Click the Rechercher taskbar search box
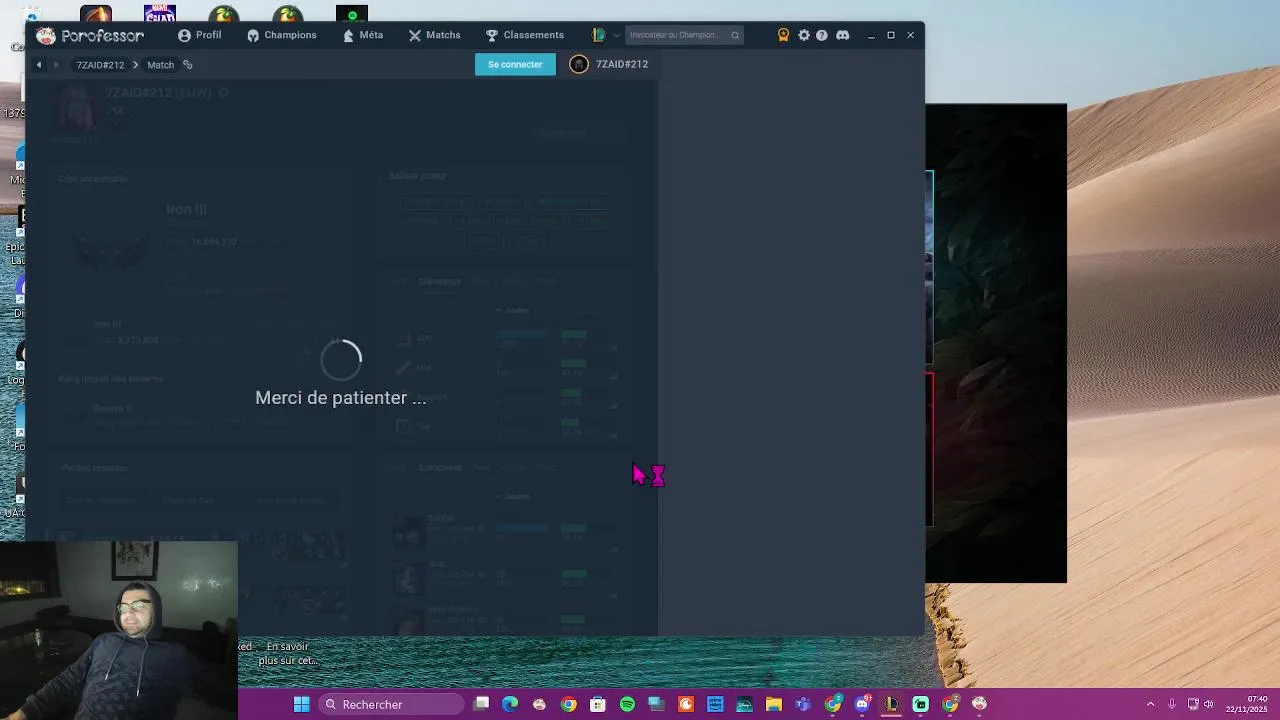 click(x=392, y=704)
